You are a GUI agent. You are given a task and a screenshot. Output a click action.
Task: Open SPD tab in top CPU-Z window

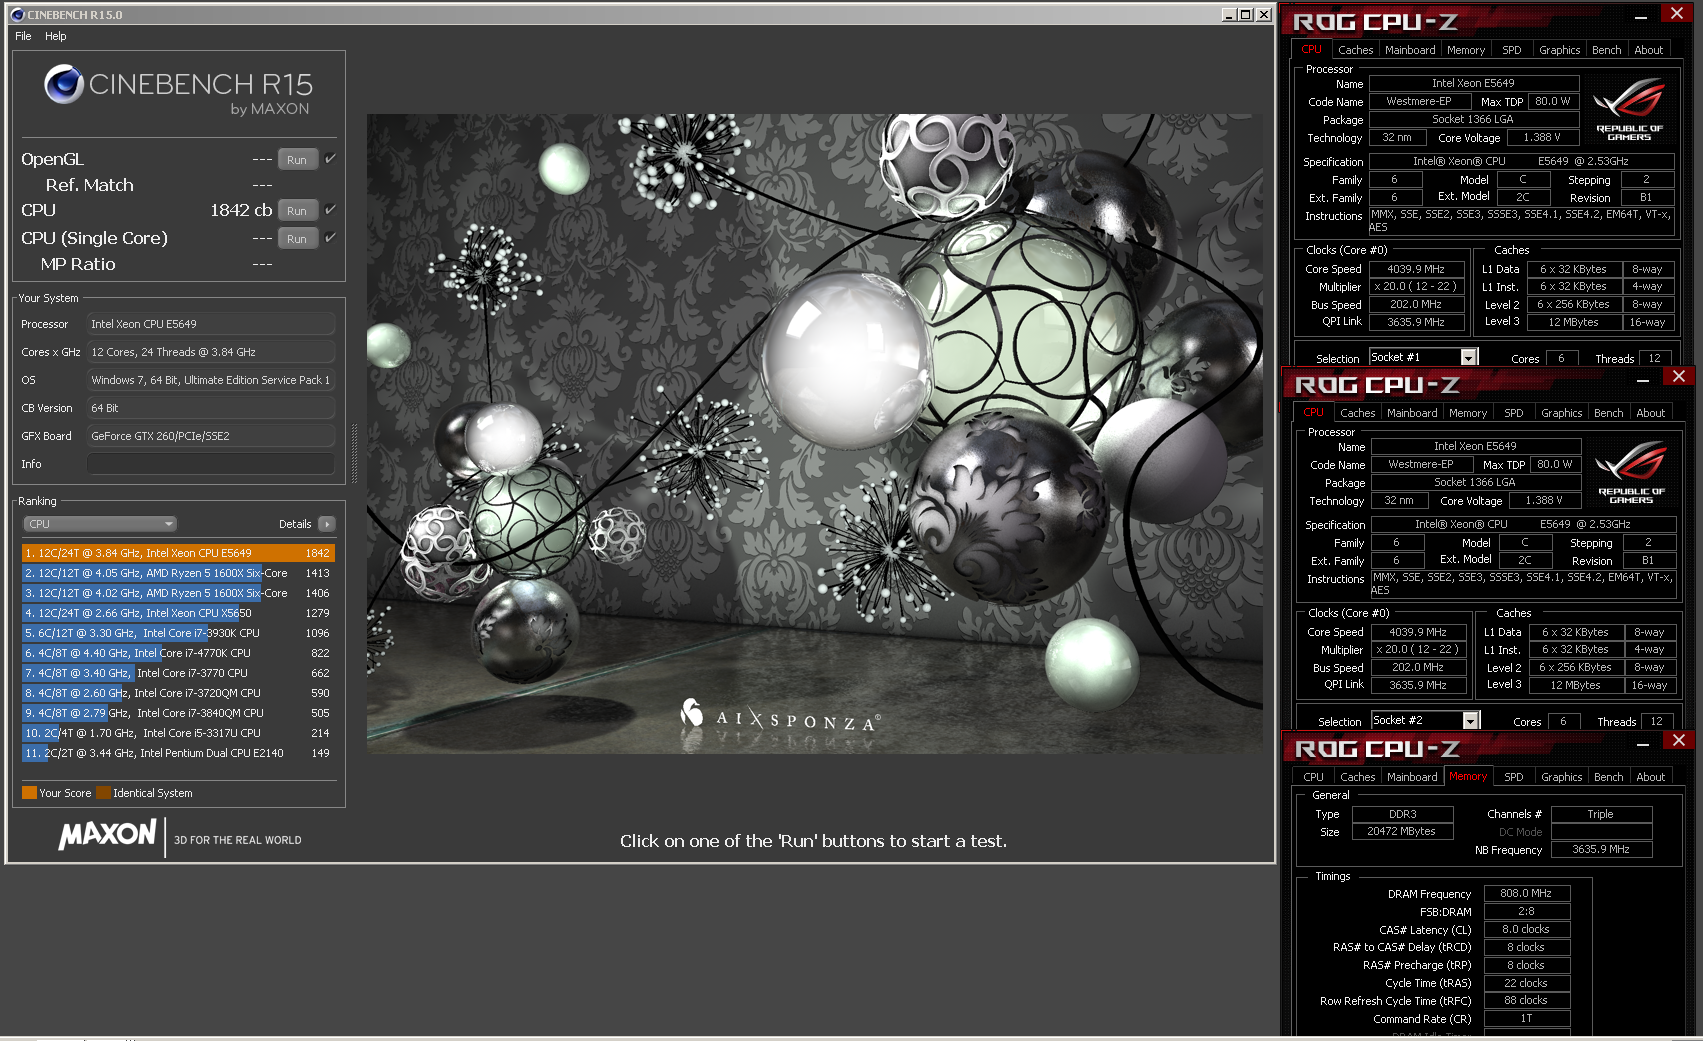pos(1512,50)
